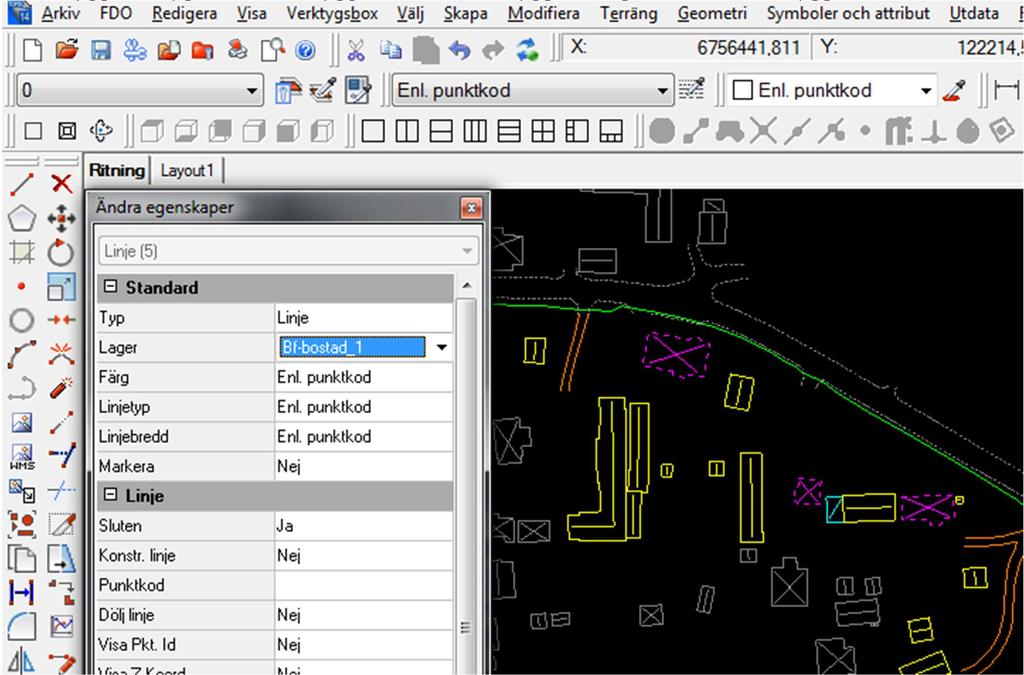This screenshot has width=1024, height=675.
Task: Select the four-viewport grid layout
Action: pos(542,131)
